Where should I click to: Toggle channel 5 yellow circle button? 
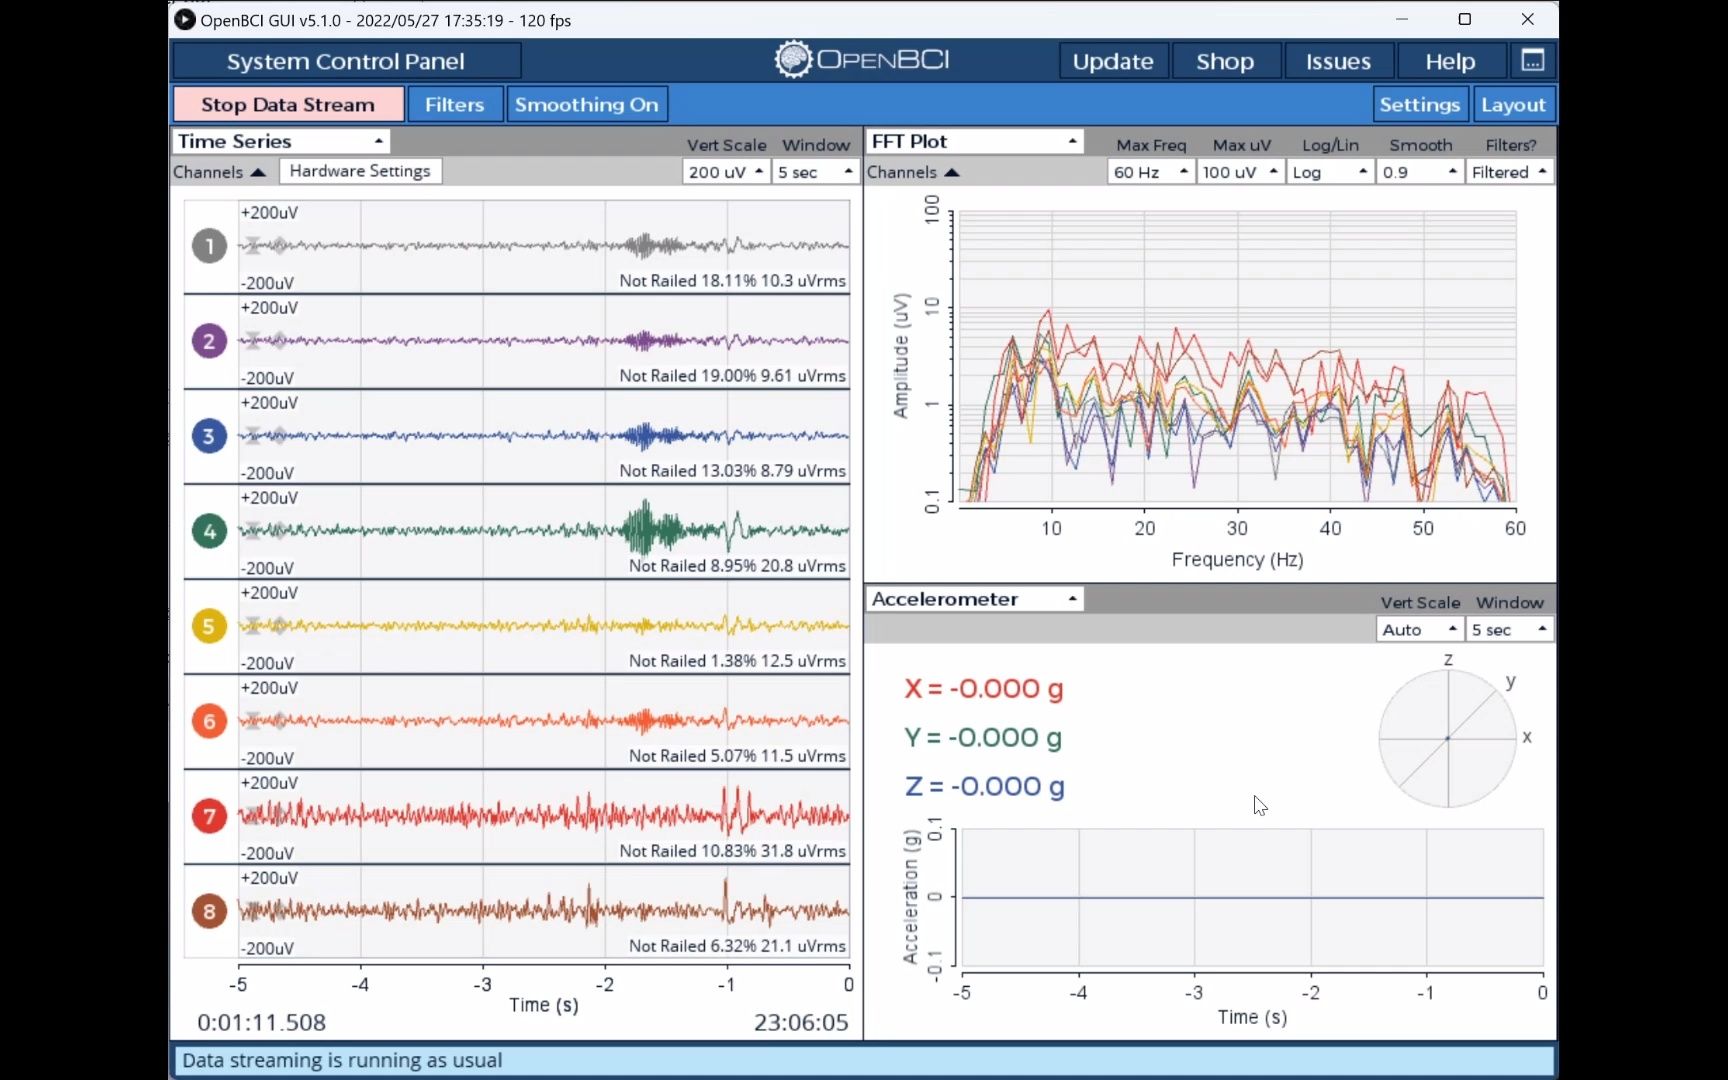[x=209, y=626]
